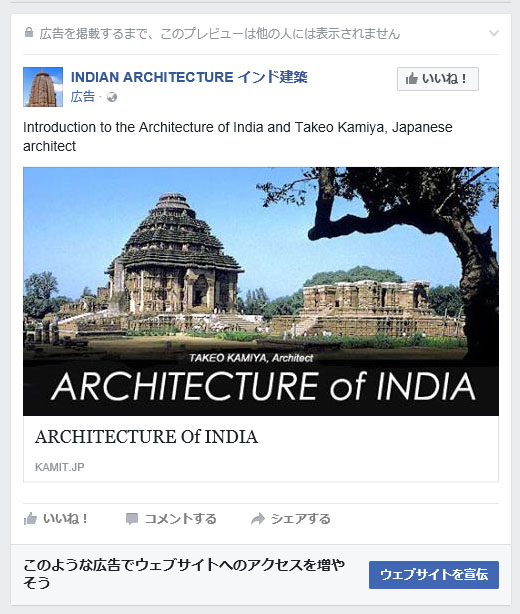Expand the chevron dropdown at top right
The image size is (520, 614).
click(494, 33)
